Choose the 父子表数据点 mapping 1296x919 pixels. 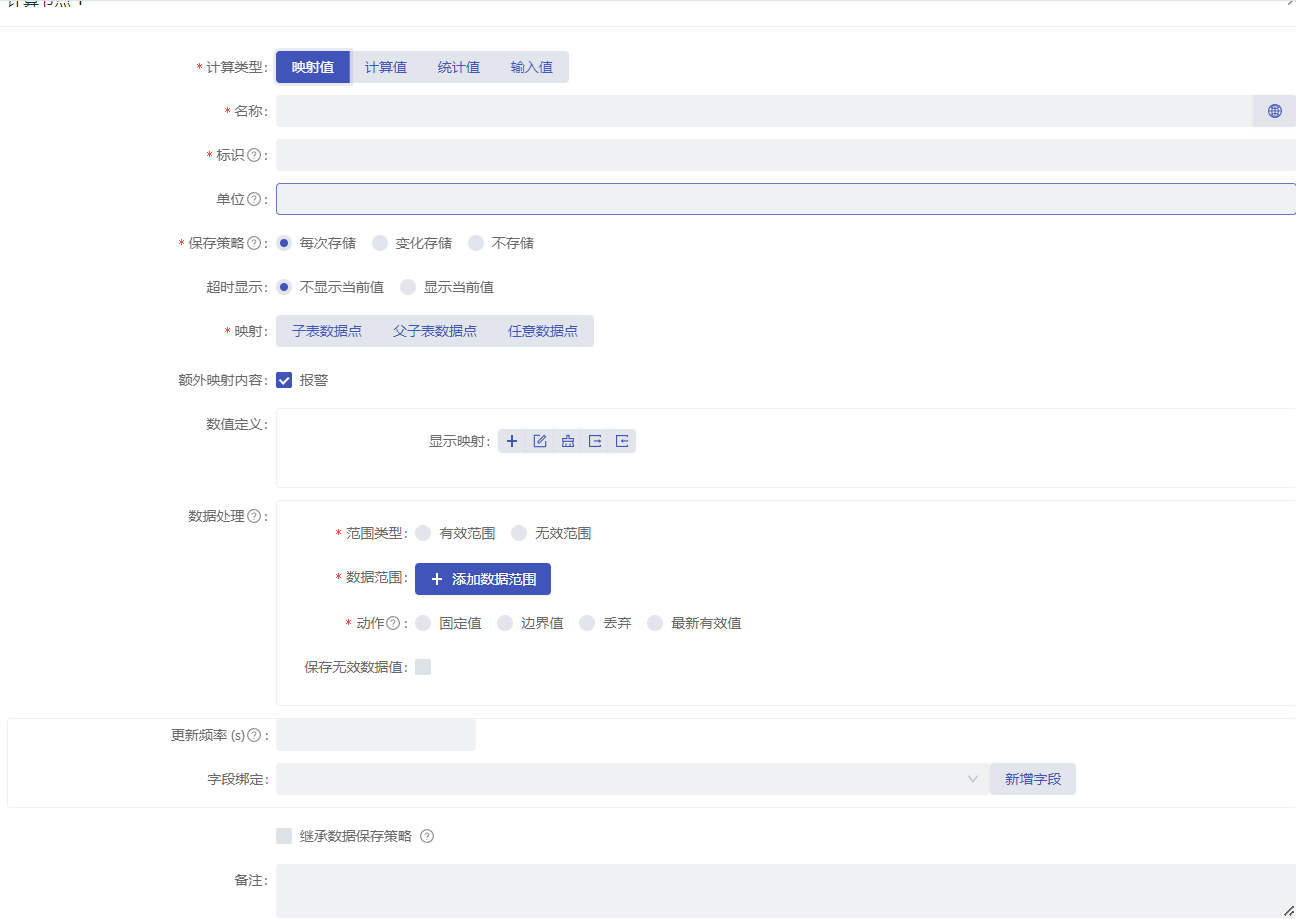point(435,331)
